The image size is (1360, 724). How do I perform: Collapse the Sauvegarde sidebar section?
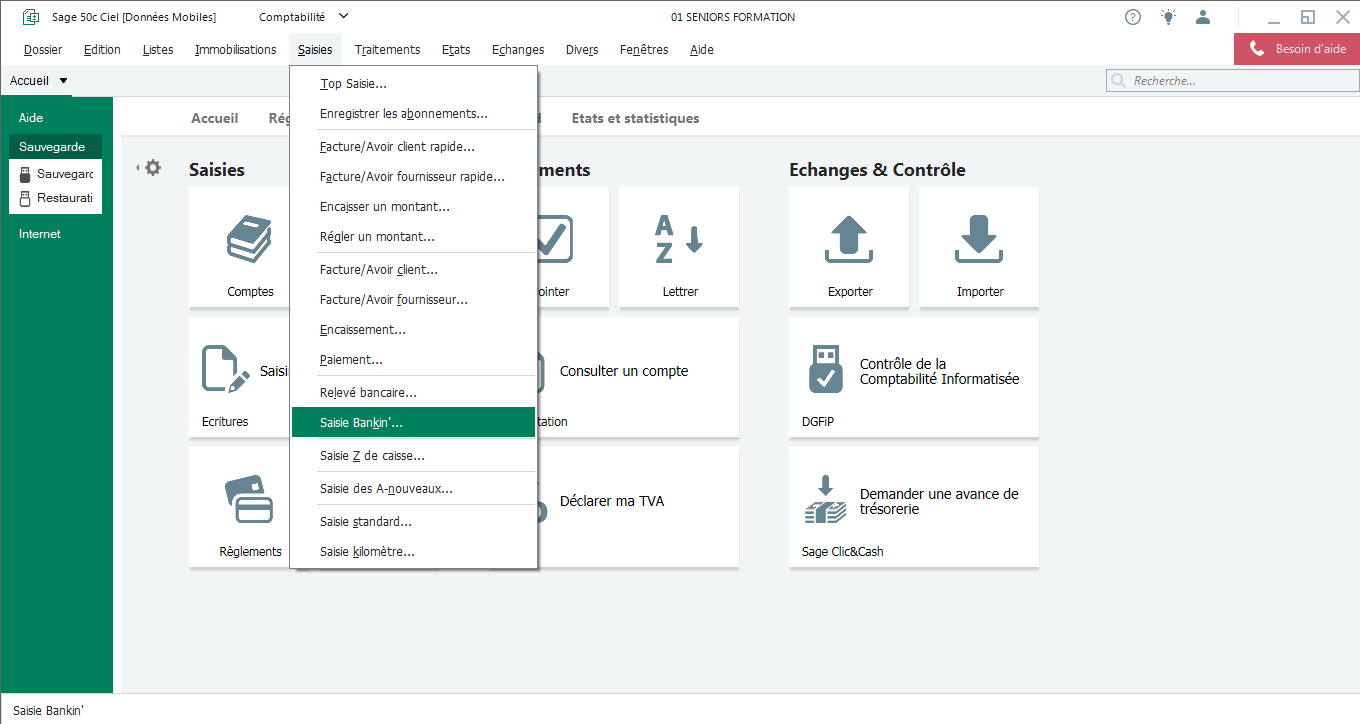(56, 147)
